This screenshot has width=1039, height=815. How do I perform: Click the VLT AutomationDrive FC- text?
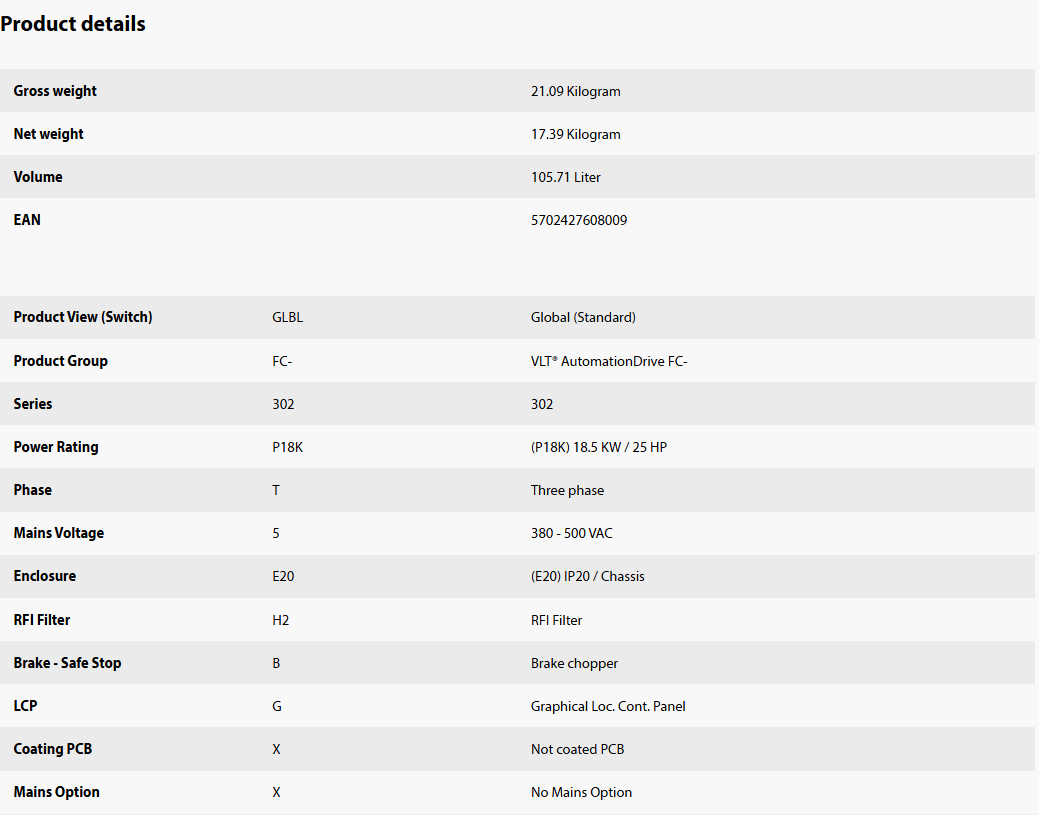click(608, 361)
